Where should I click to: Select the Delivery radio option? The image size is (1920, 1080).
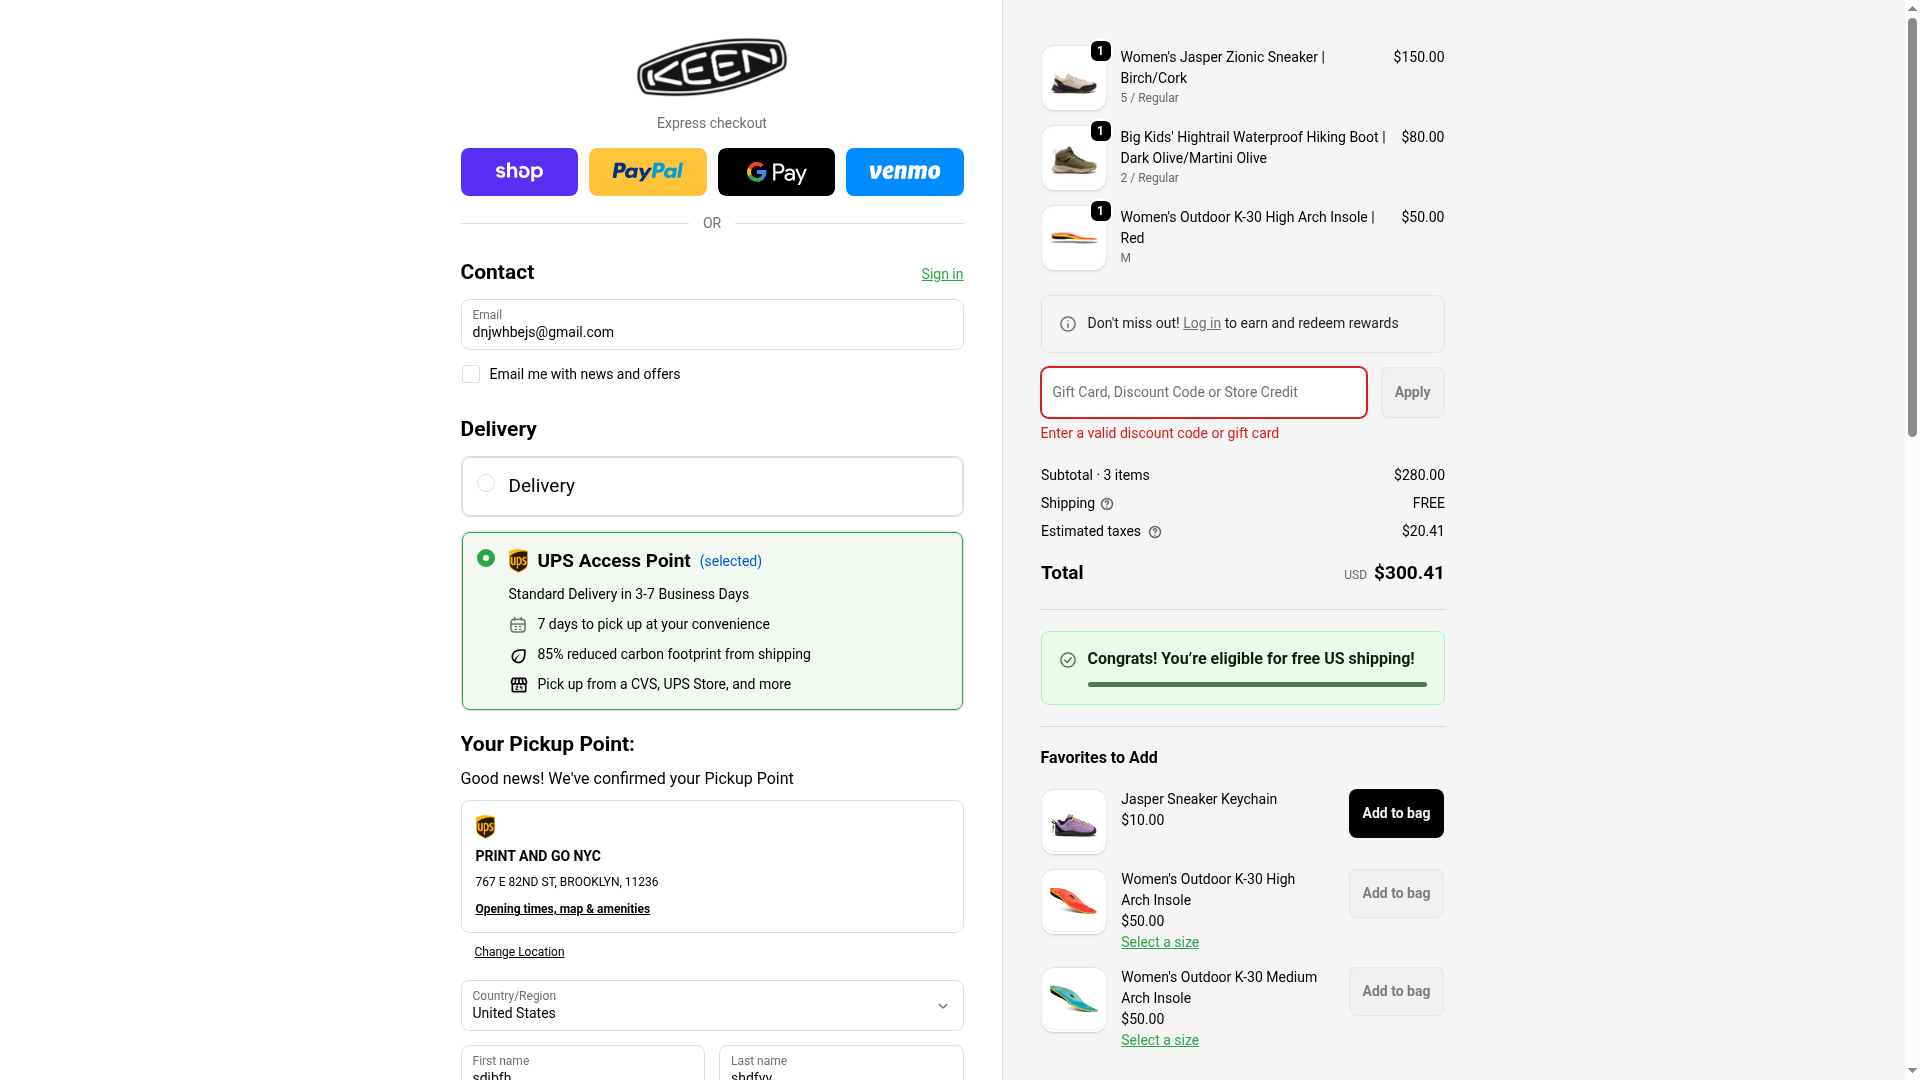click(486, 484)
